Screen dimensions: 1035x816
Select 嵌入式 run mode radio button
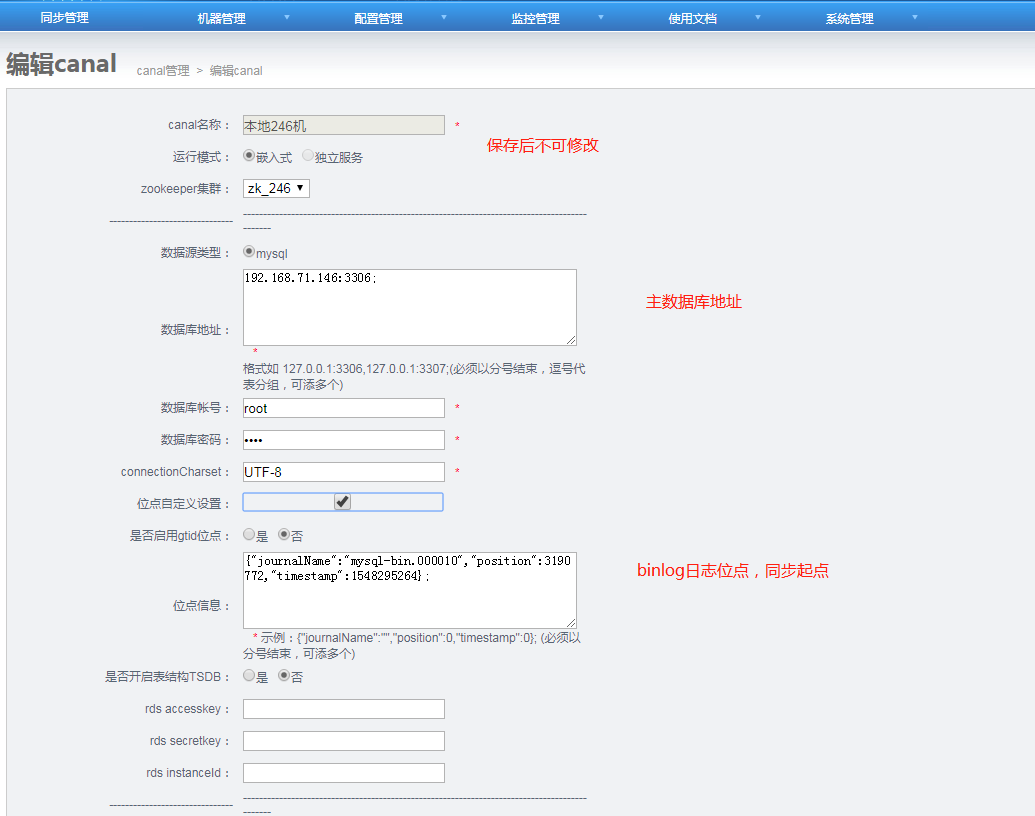point(249,155)
